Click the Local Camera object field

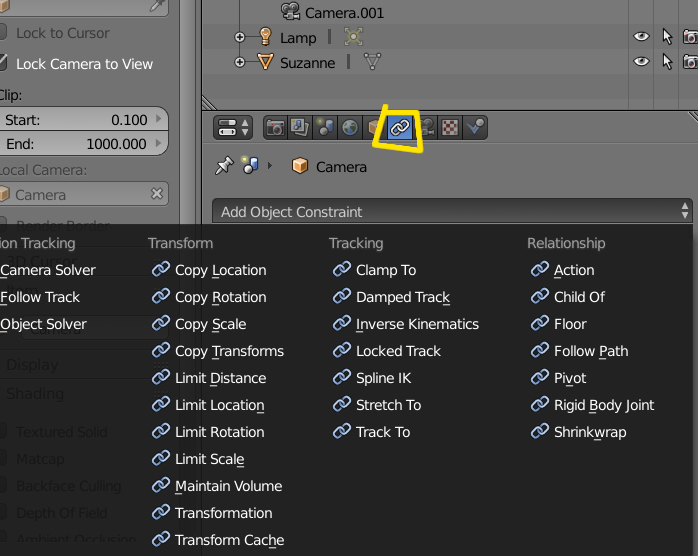(83, 194)
